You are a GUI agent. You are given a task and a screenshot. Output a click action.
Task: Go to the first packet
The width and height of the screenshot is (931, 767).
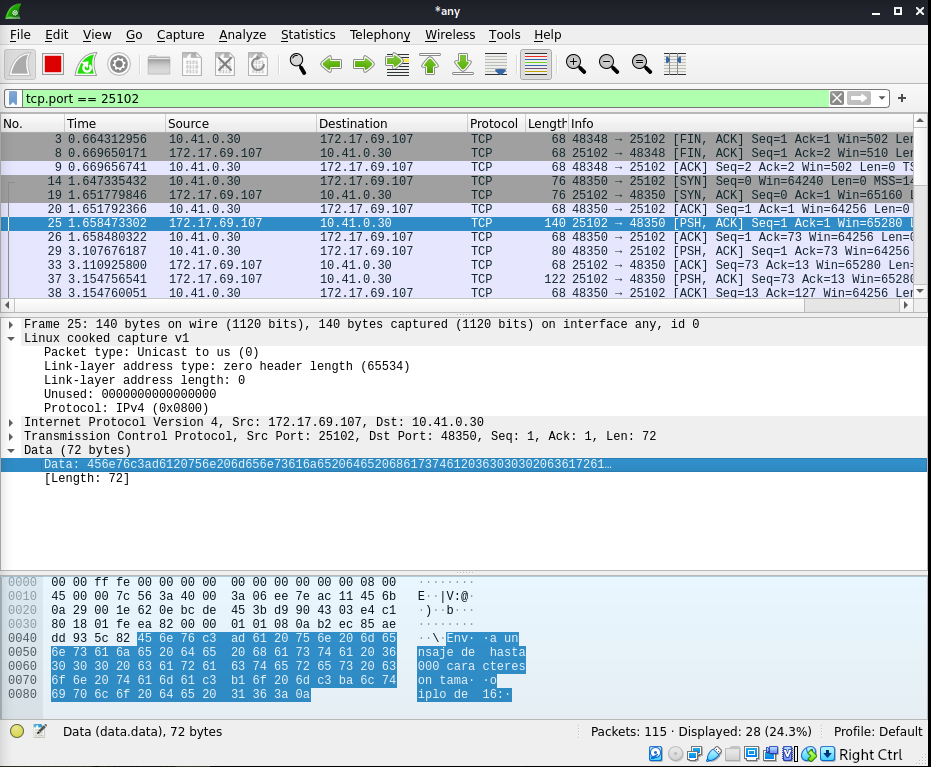coord(430,64)
